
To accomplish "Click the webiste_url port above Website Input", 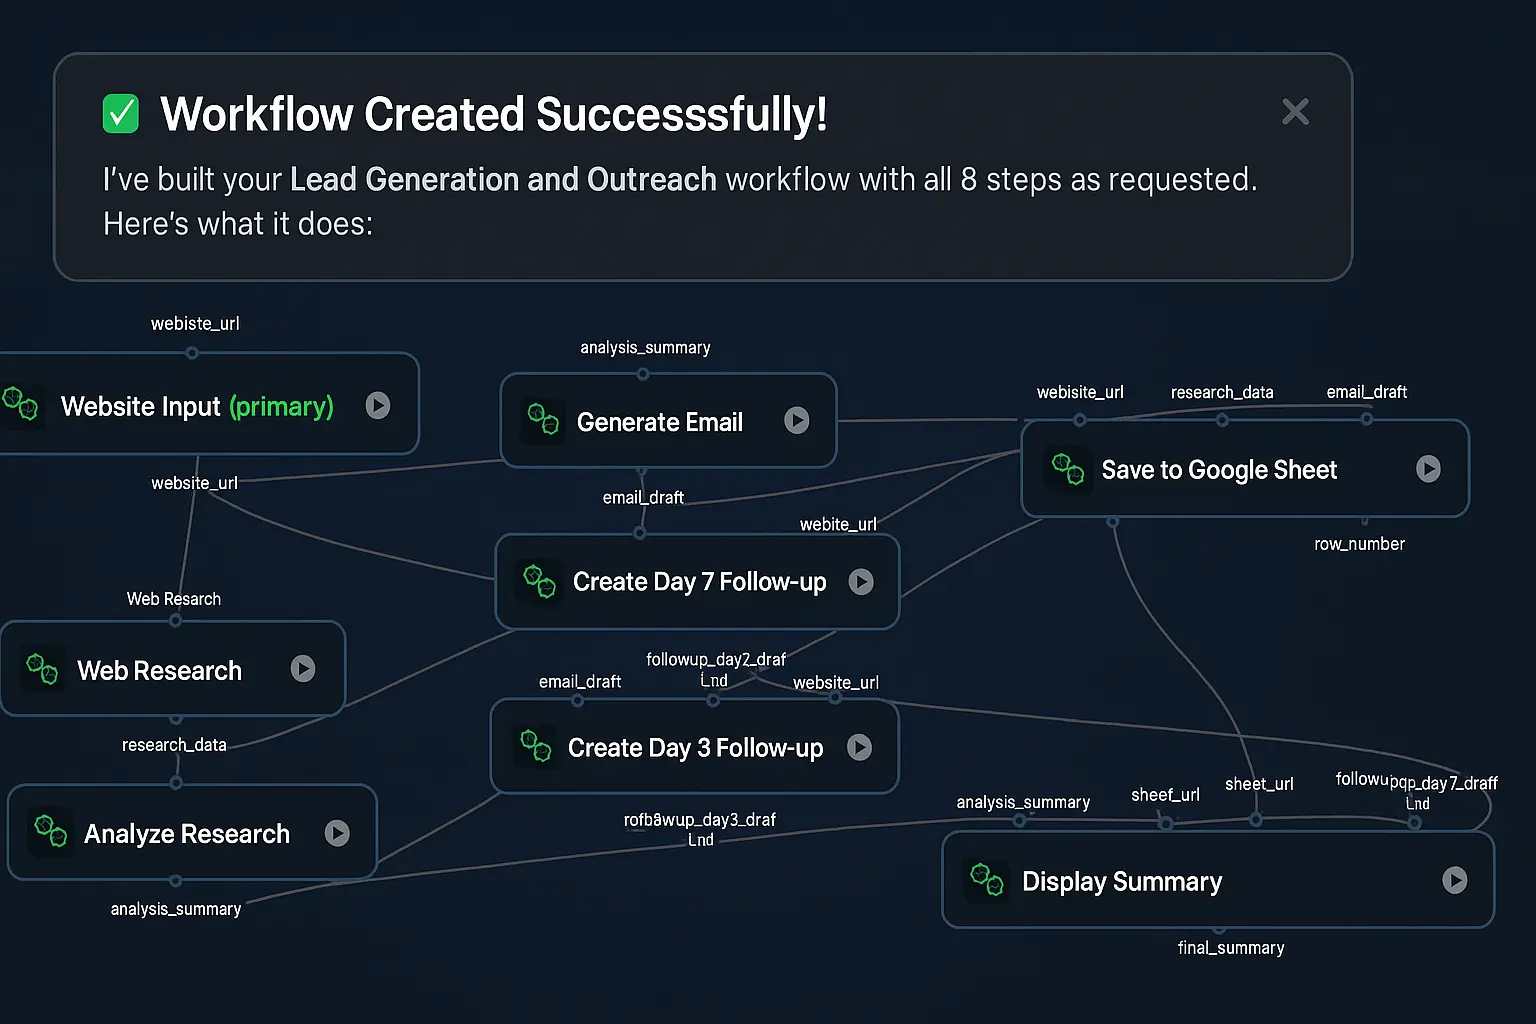I will coord(192,352).
